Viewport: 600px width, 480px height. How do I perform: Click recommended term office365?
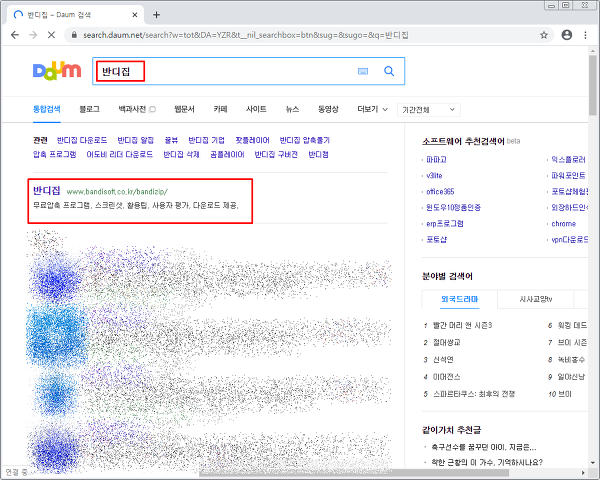pyautogui.click(x=440, y=192)
